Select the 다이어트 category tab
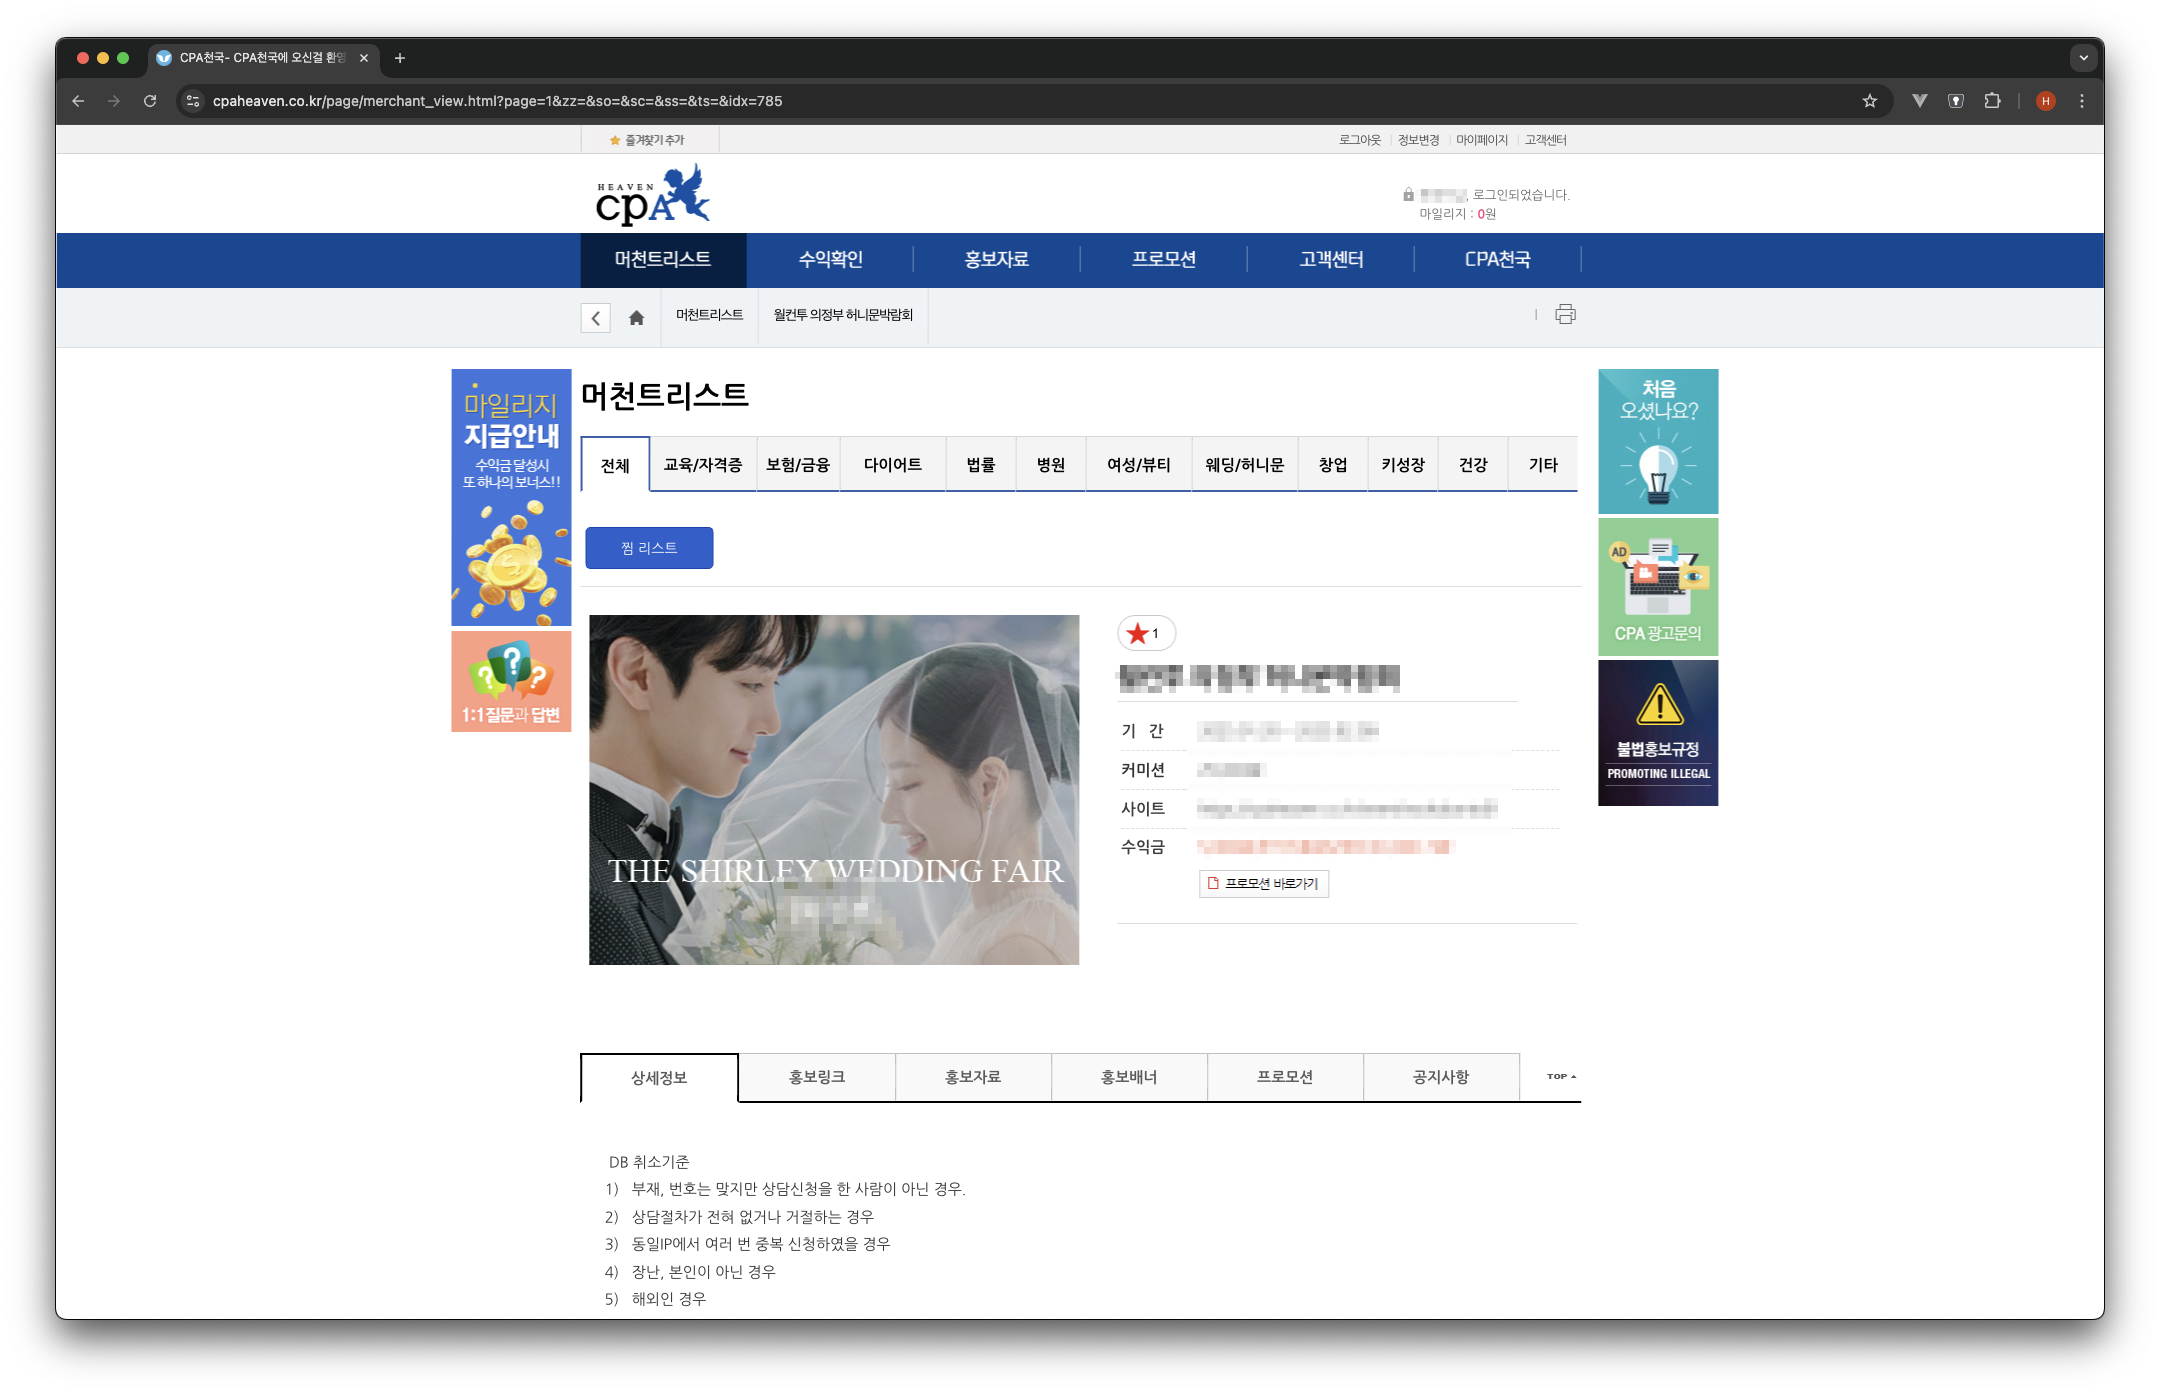 [893, 465]
